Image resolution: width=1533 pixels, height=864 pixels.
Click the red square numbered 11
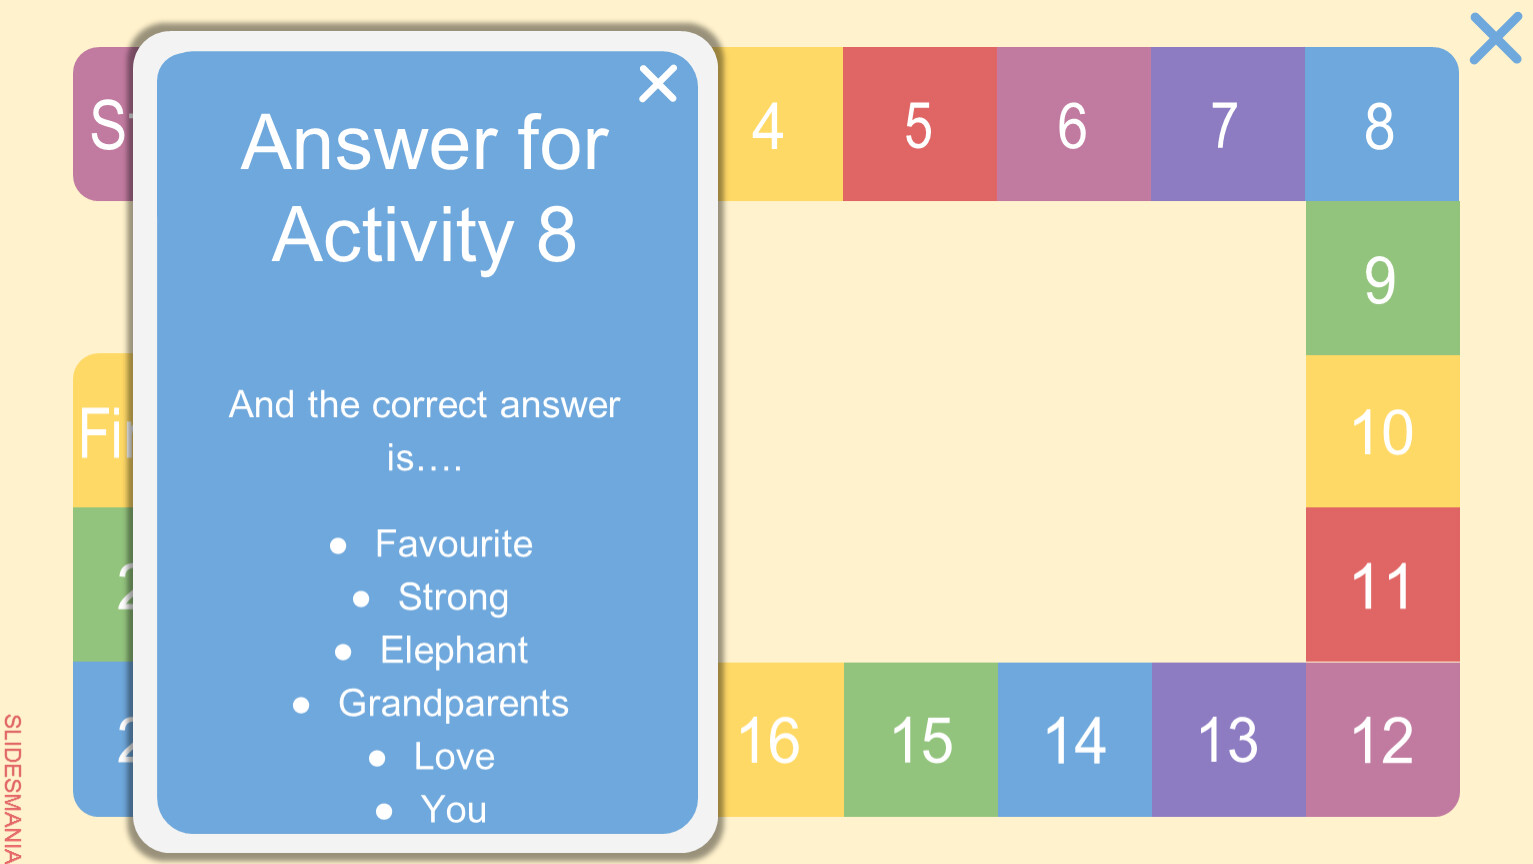(1382, 585)
